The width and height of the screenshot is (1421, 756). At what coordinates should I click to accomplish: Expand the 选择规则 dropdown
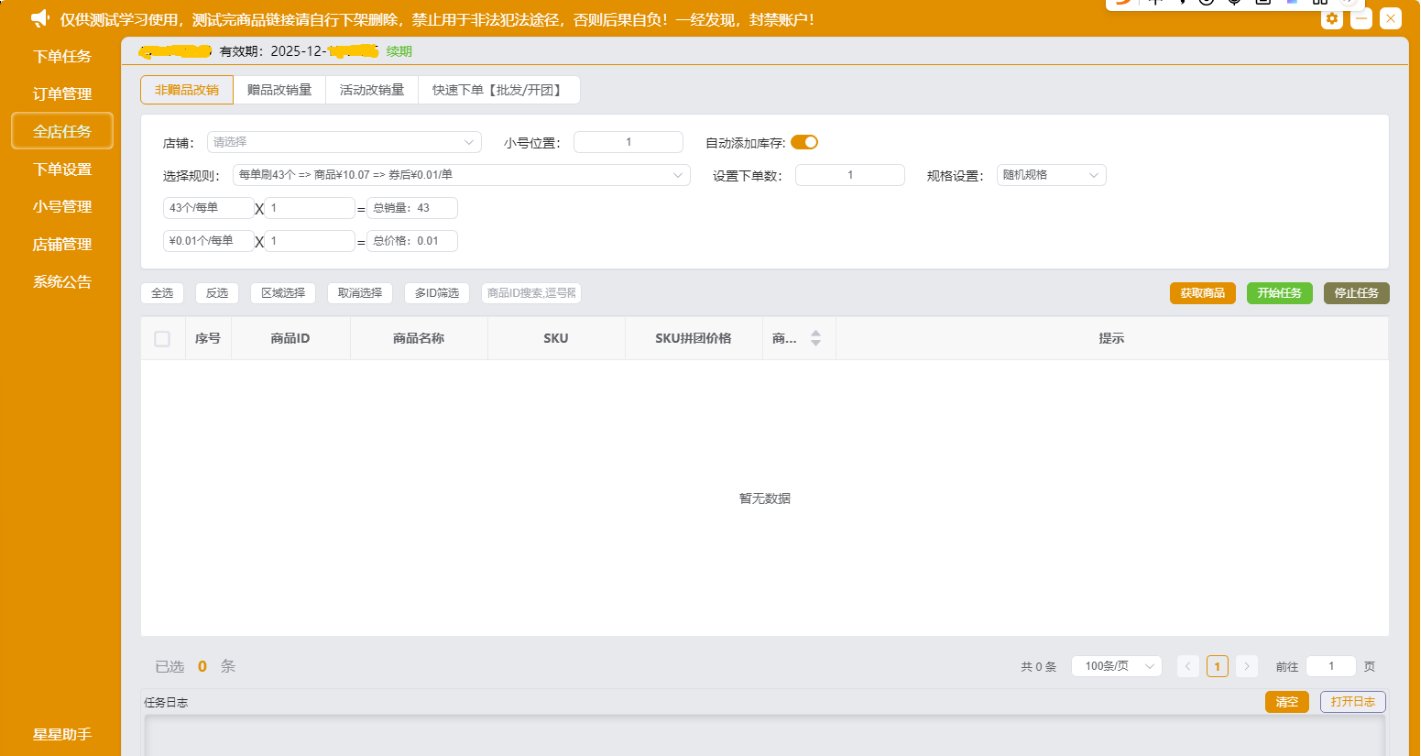(x=461, y=175)
